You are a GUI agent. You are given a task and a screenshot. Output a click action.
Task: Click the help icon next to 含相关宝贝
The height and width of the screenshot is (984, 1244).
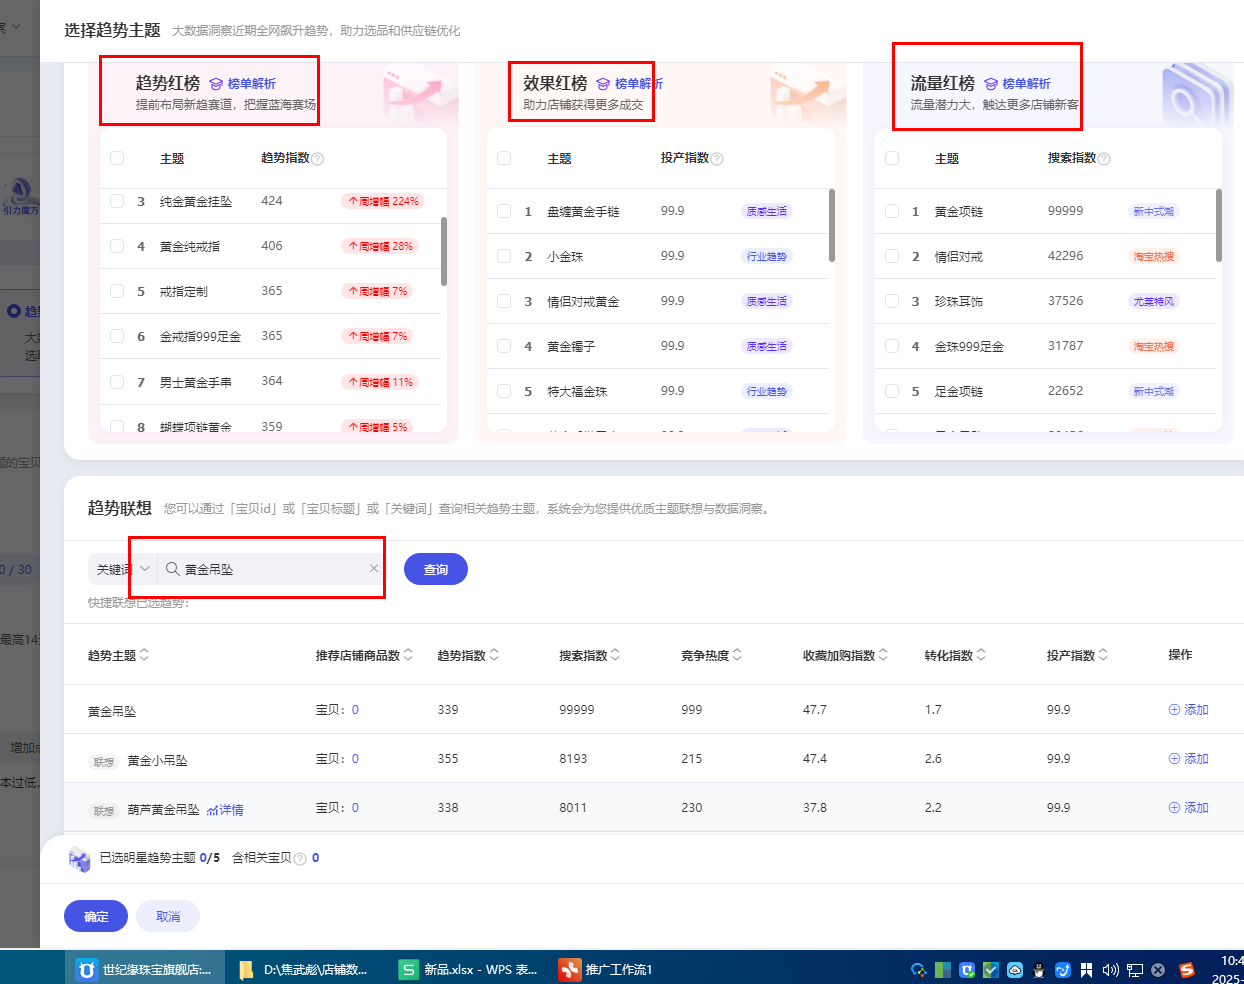coord(300,859)
